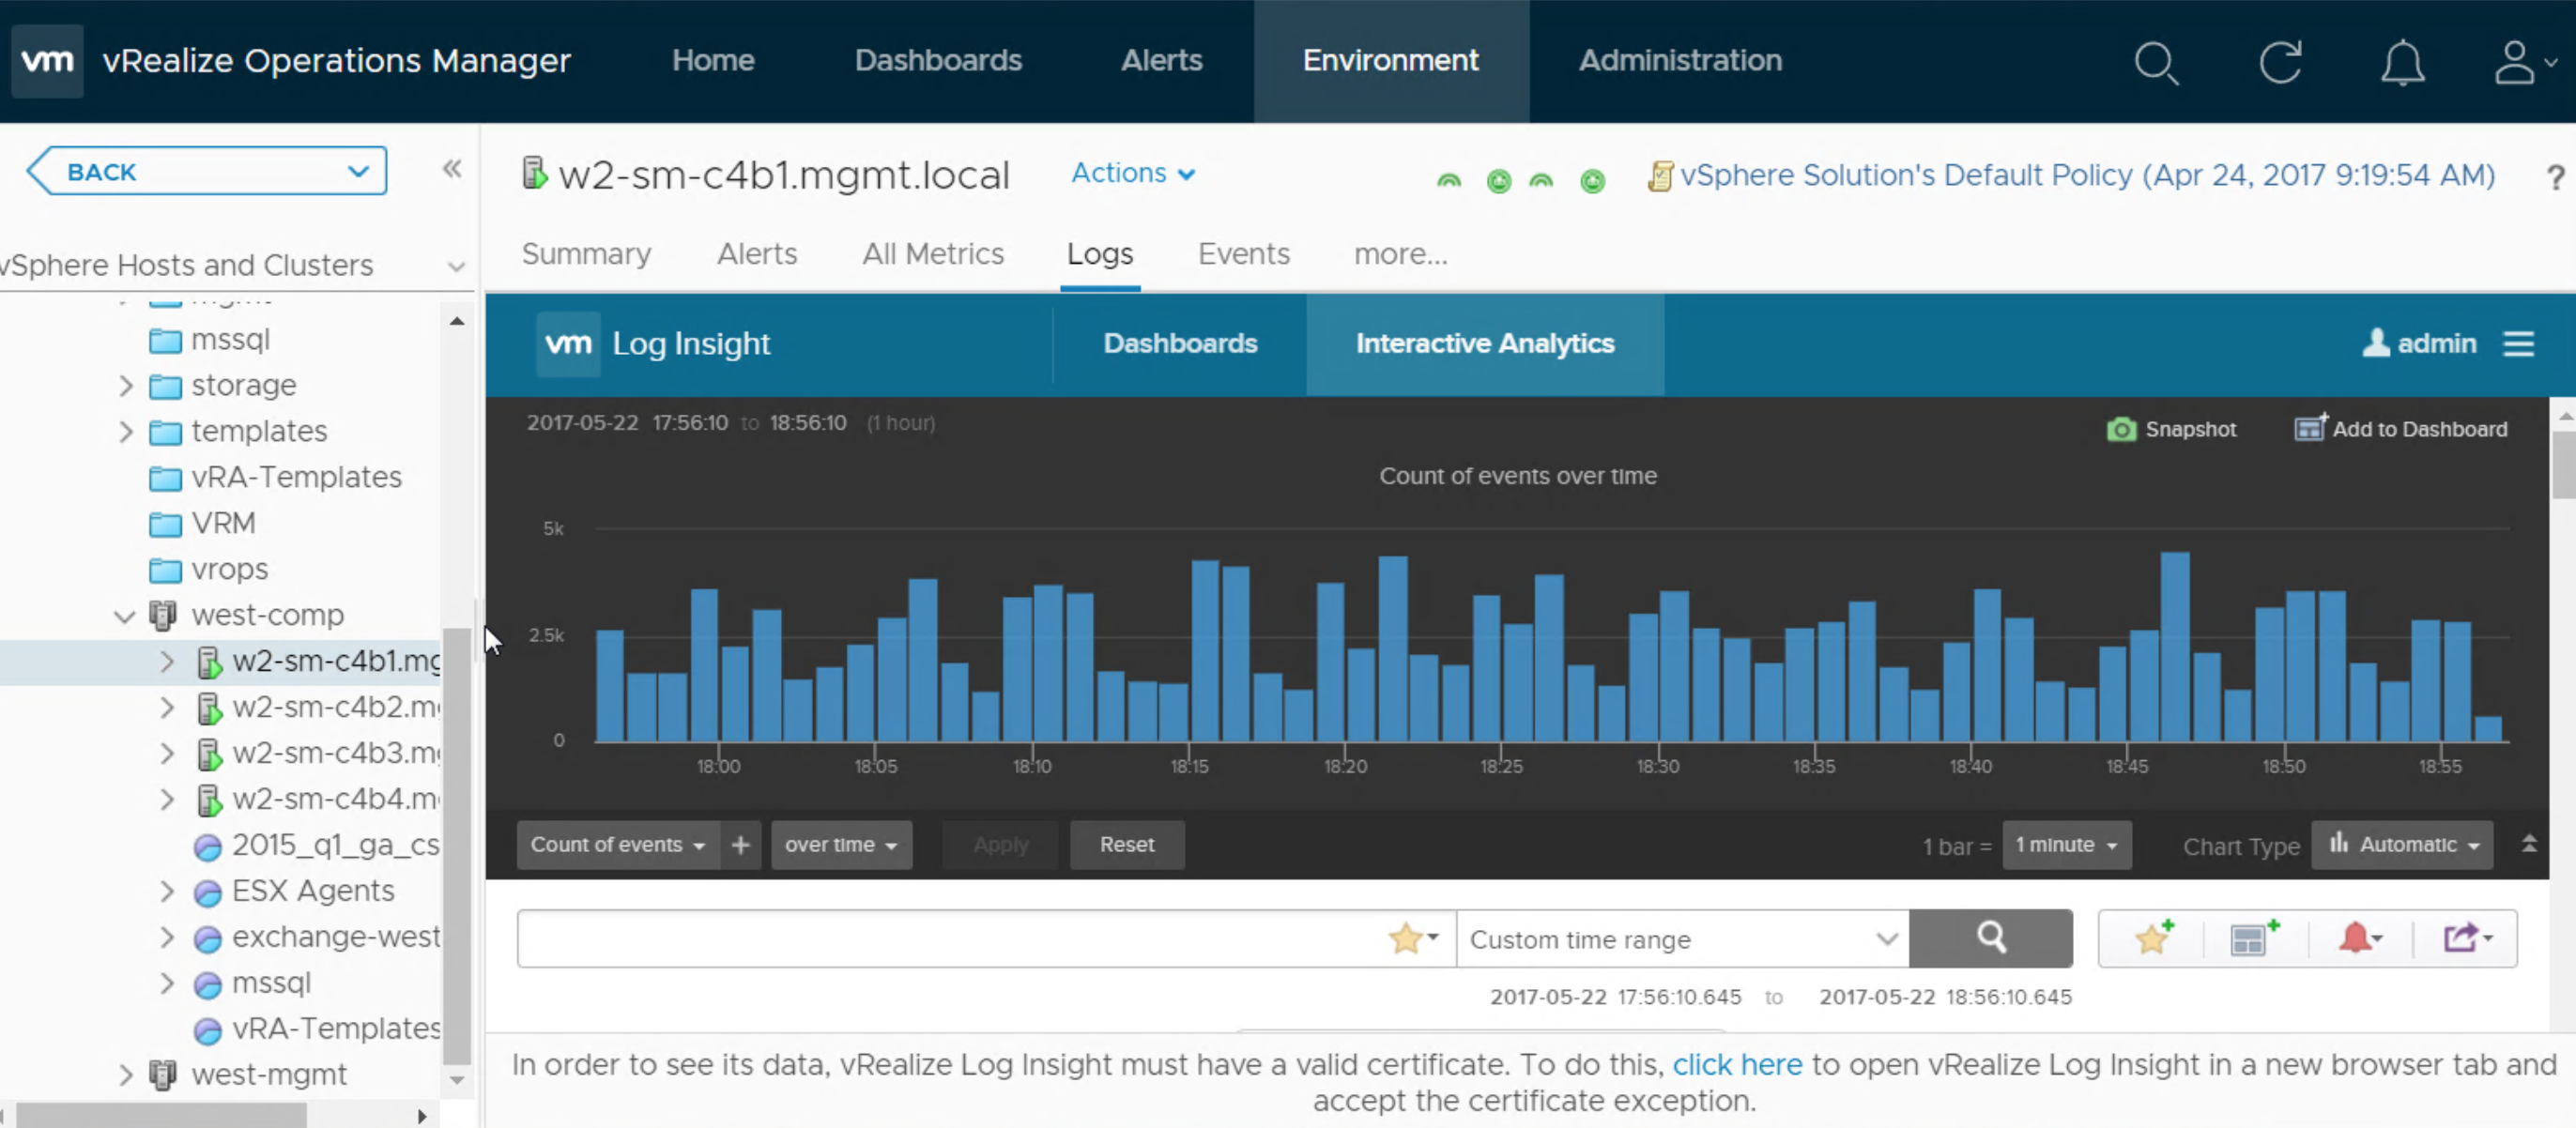
Task: Switch to Events tab
Action: point(1244,254)
